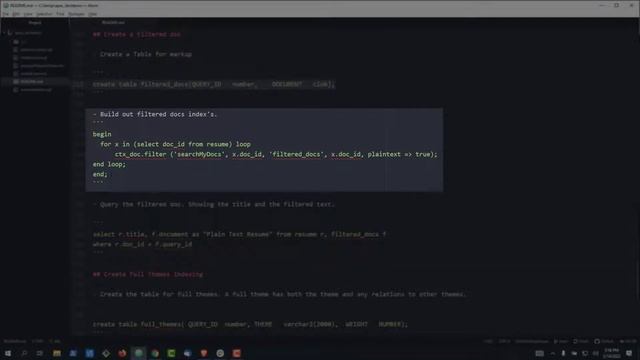
Task: Click the Fetch status bar button
Action: [x=581, y=341]
